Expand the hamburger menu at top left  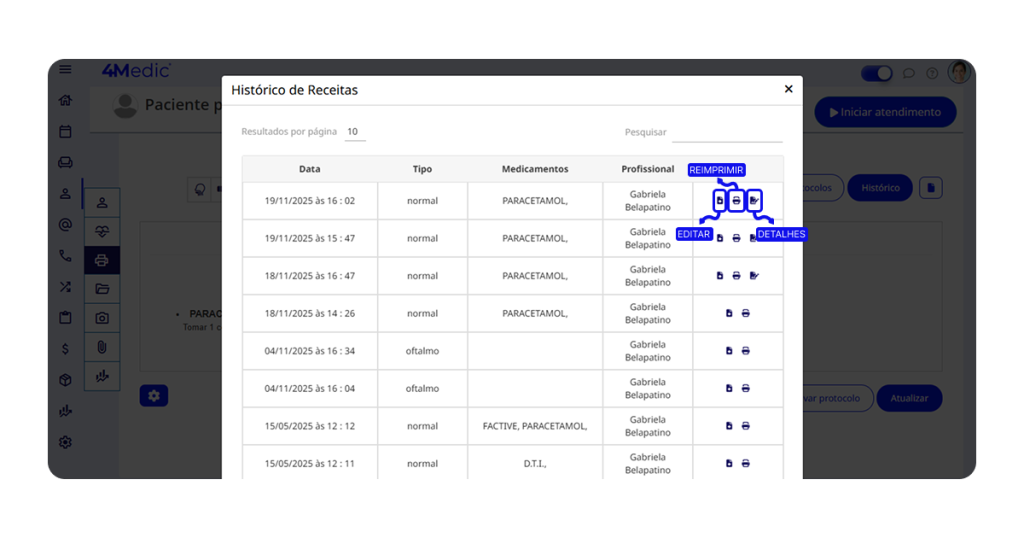point(65,70)
